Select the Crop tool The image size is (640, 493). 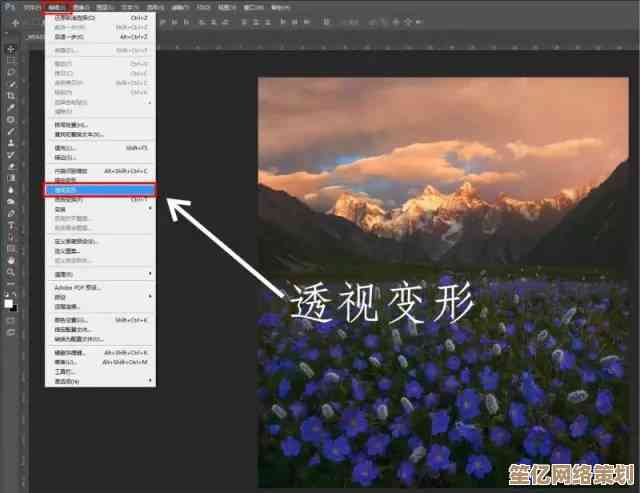(x=11, y=96)
